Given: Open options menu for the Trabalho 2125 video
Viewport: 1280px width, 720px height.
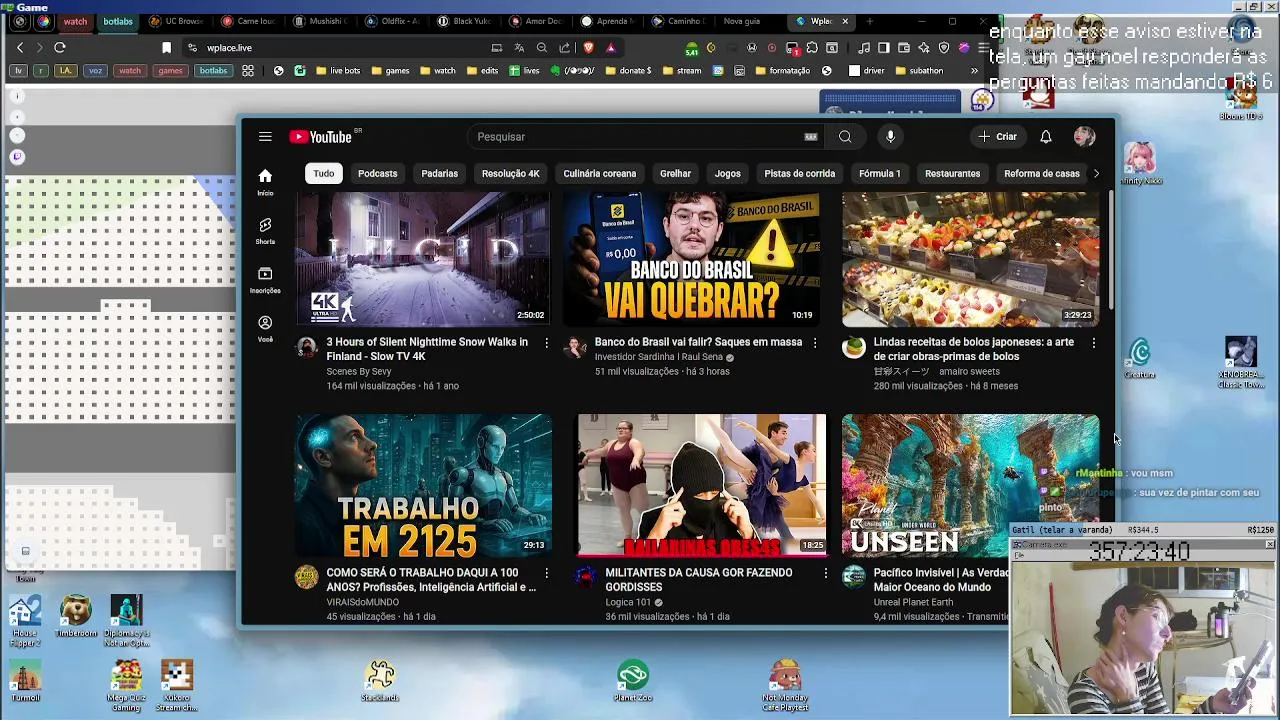Looking at the screenshot, I should 546,573.
